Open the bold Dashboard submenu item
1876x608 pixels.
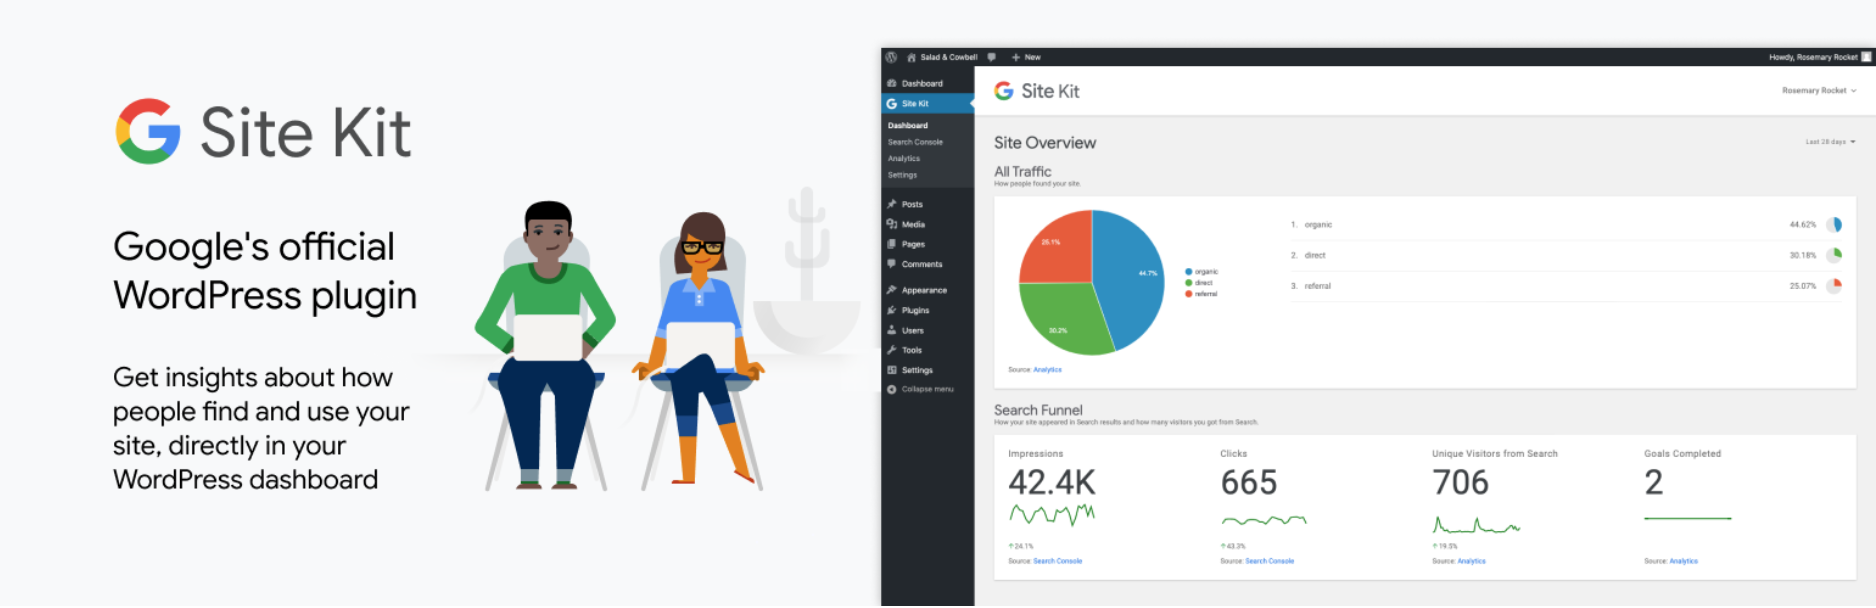pos(908,125)
